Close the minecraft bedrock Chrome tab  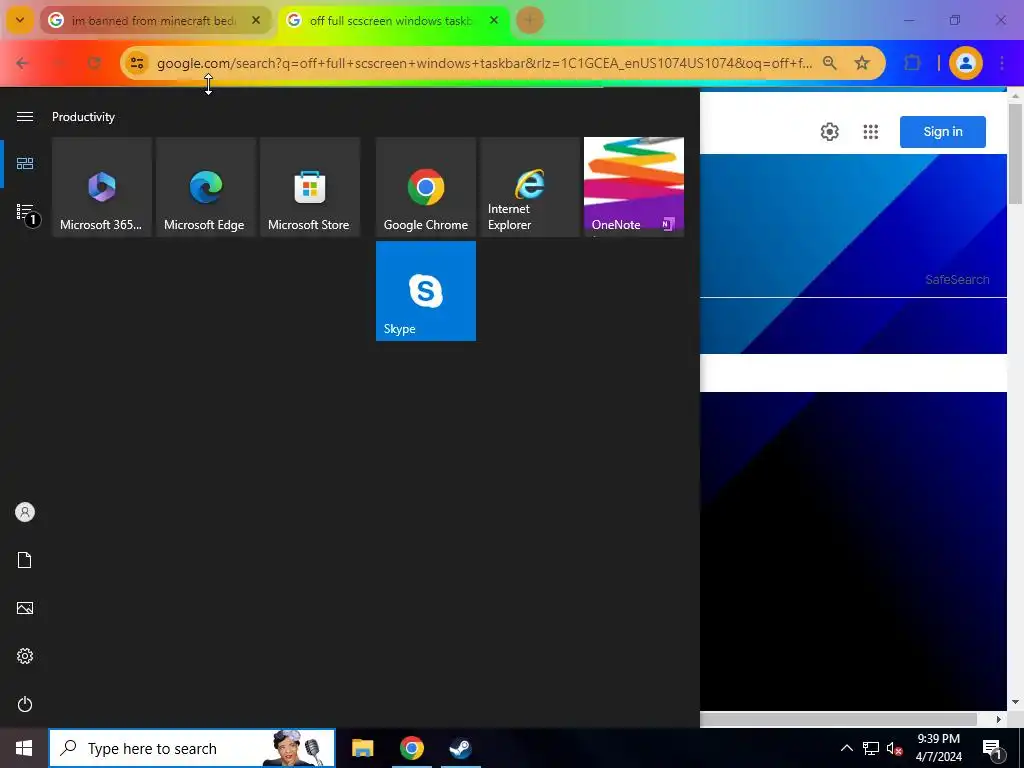(x=256, y=20)
